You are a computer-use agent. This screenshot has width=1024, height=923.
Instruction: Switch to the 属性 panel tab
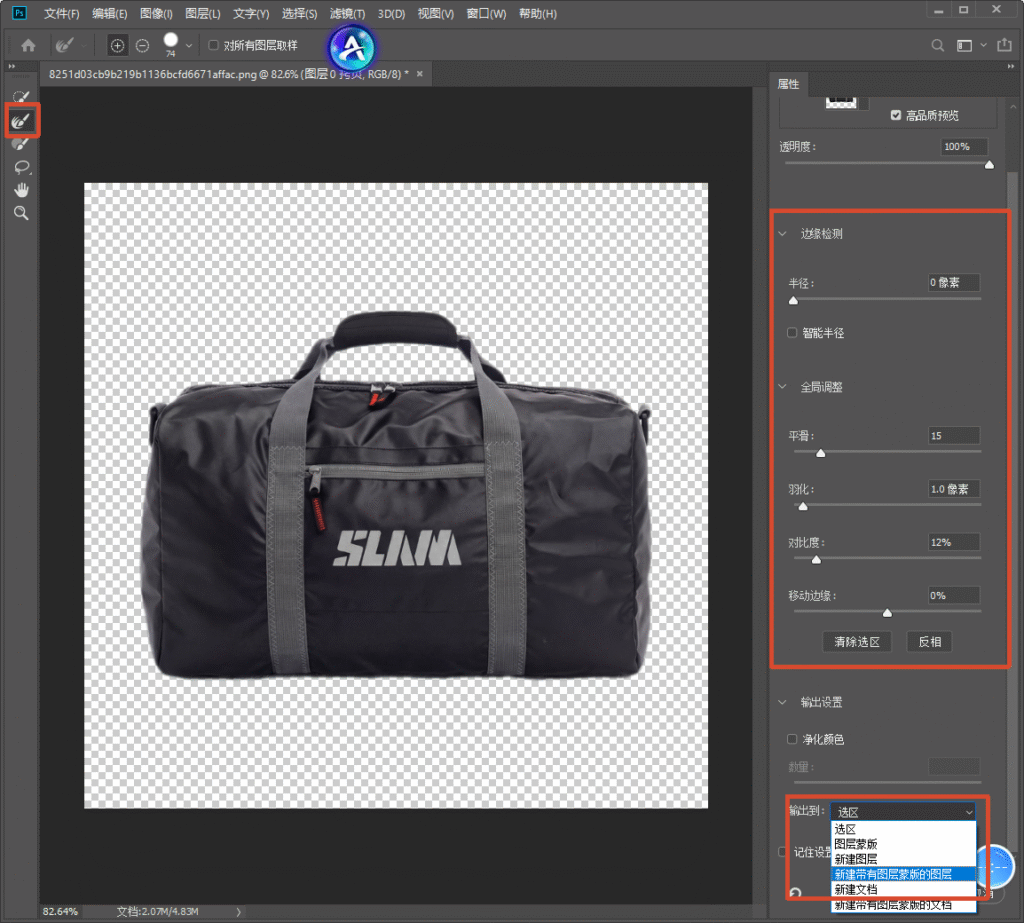point(788,84)
